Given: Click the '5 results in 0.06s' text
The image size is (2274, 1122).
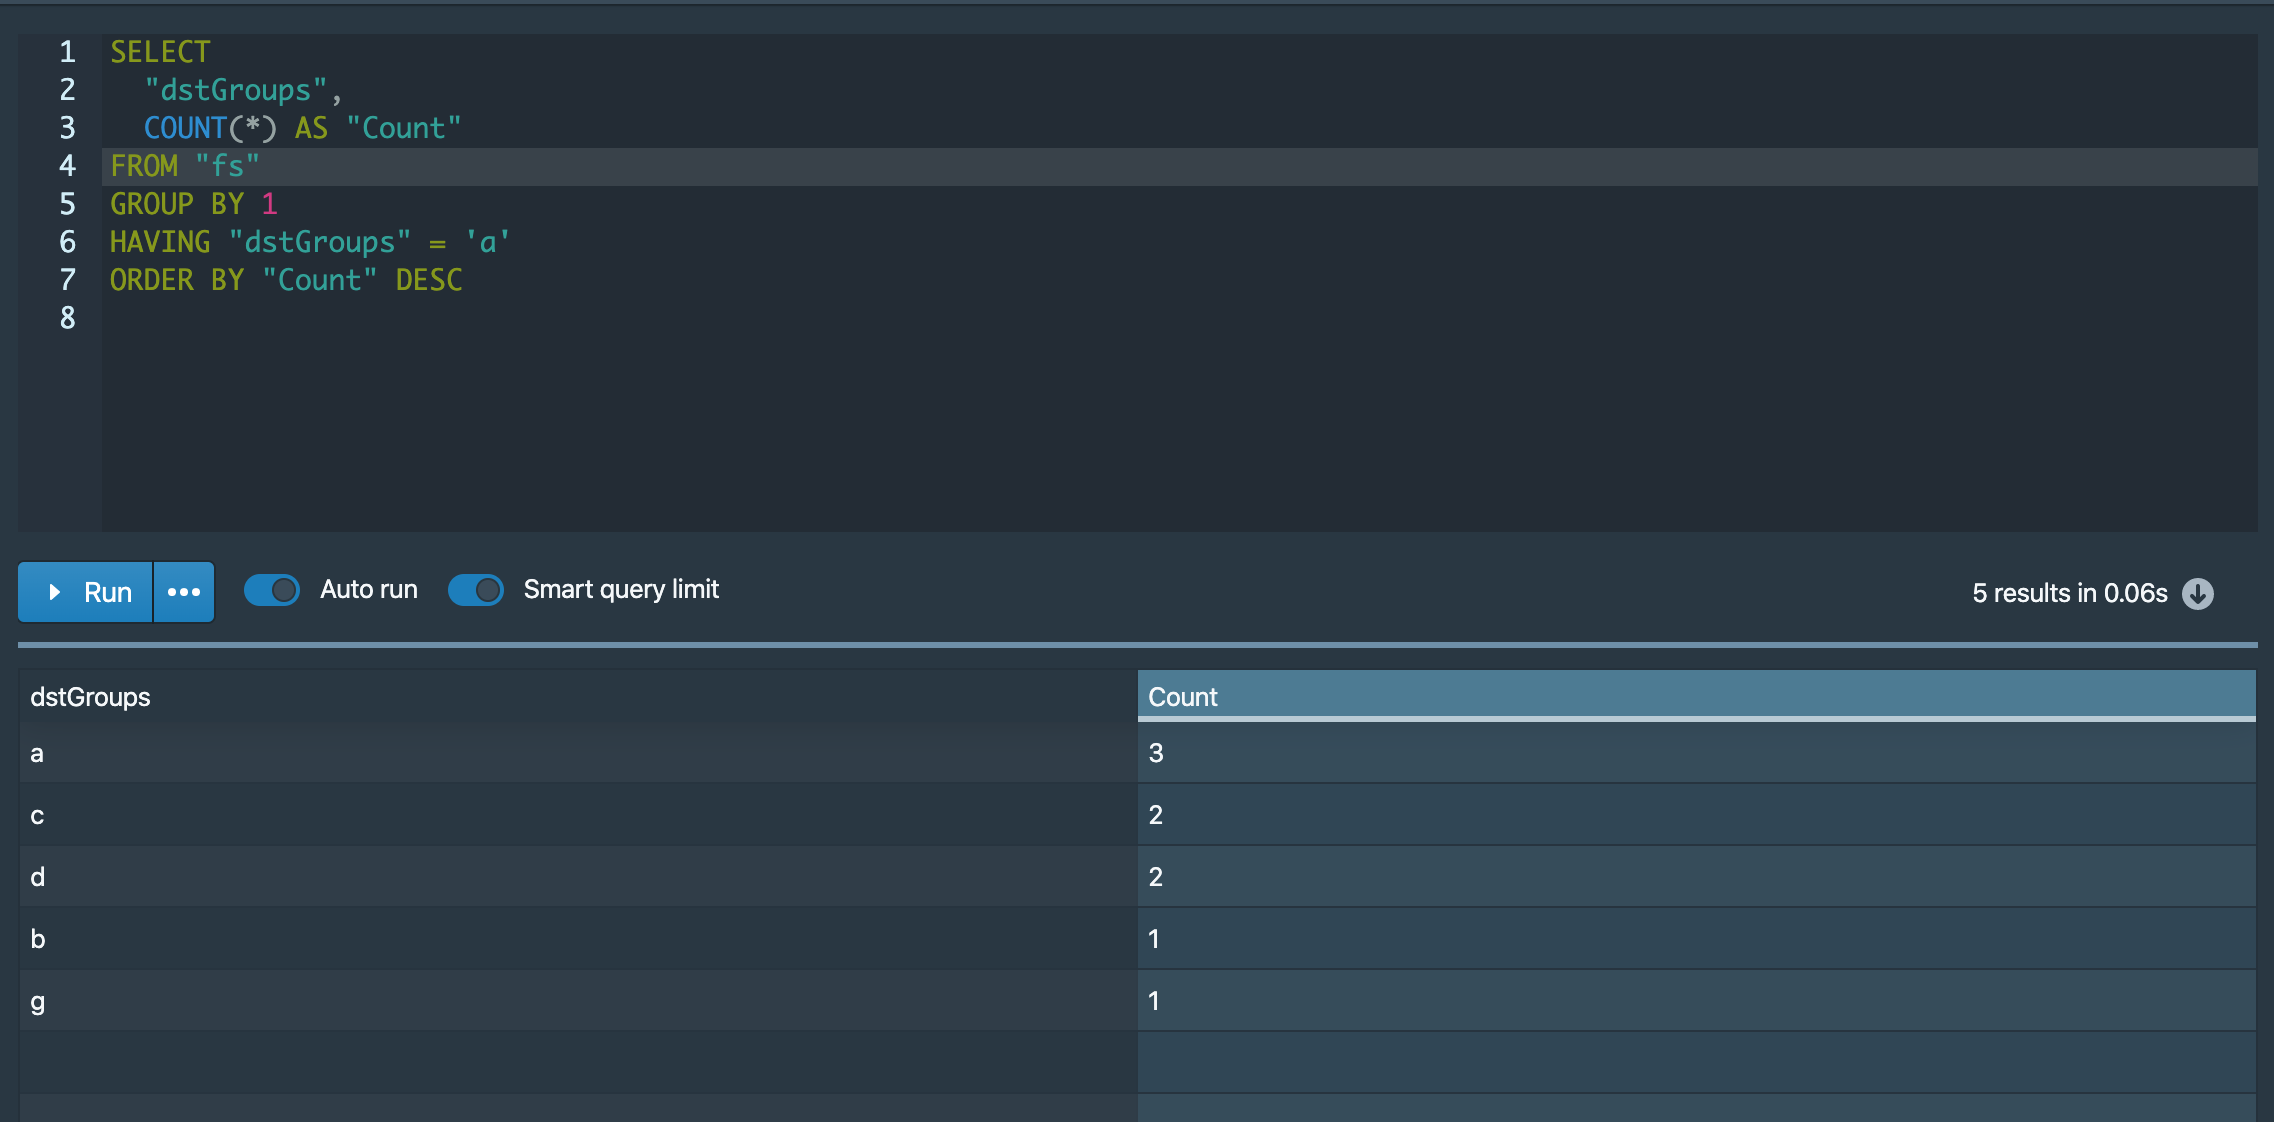Looking at the screenshot, I should pos(2069,593).
